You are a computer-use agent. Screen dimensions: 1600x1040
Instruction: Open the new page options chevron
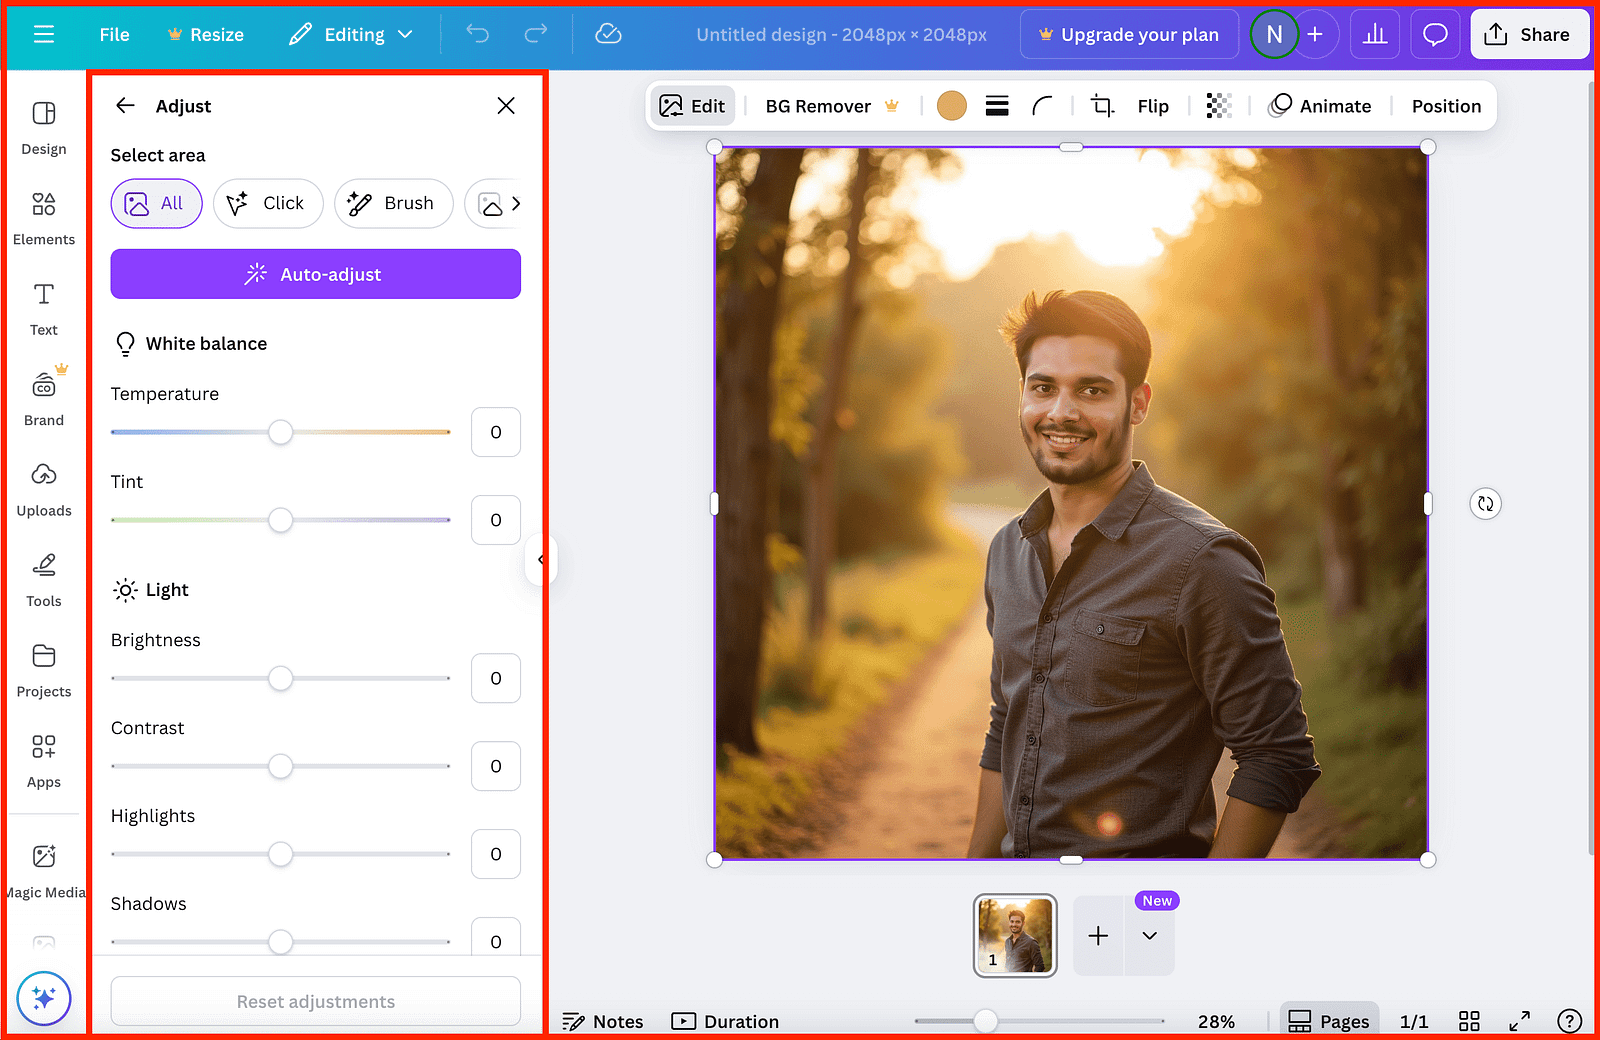[1150, 937]
